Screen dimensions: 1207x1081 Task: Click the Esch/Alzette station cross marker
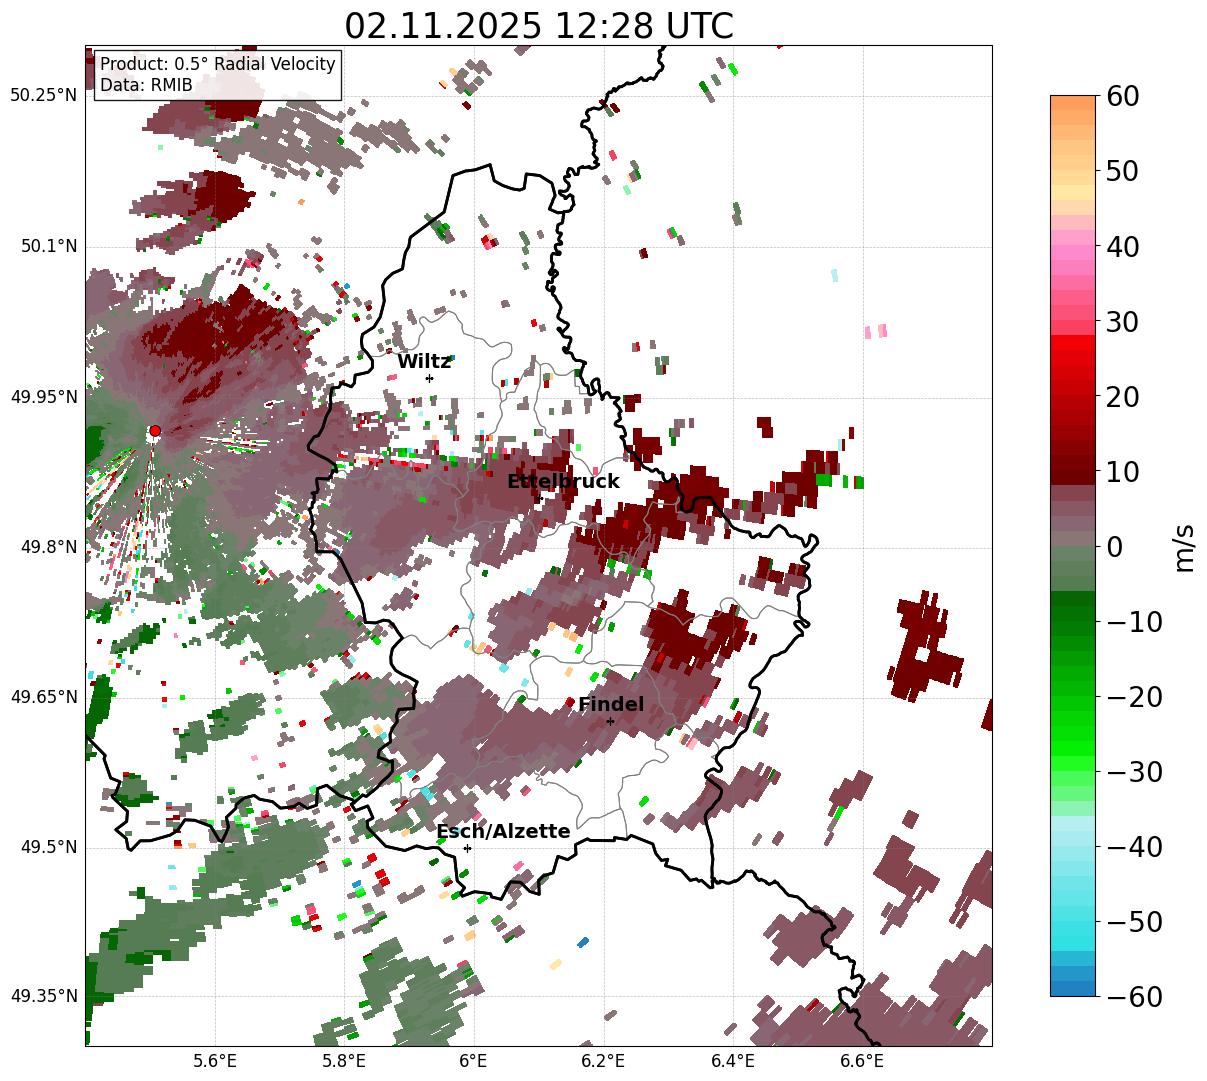tap(467, 848)
